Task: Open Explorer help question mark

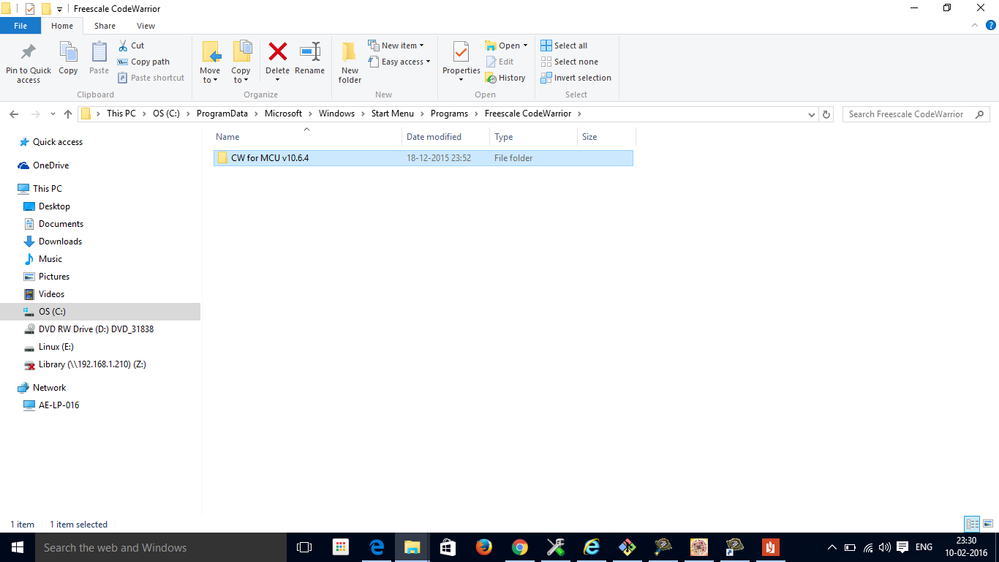Action: coord(991,25)
